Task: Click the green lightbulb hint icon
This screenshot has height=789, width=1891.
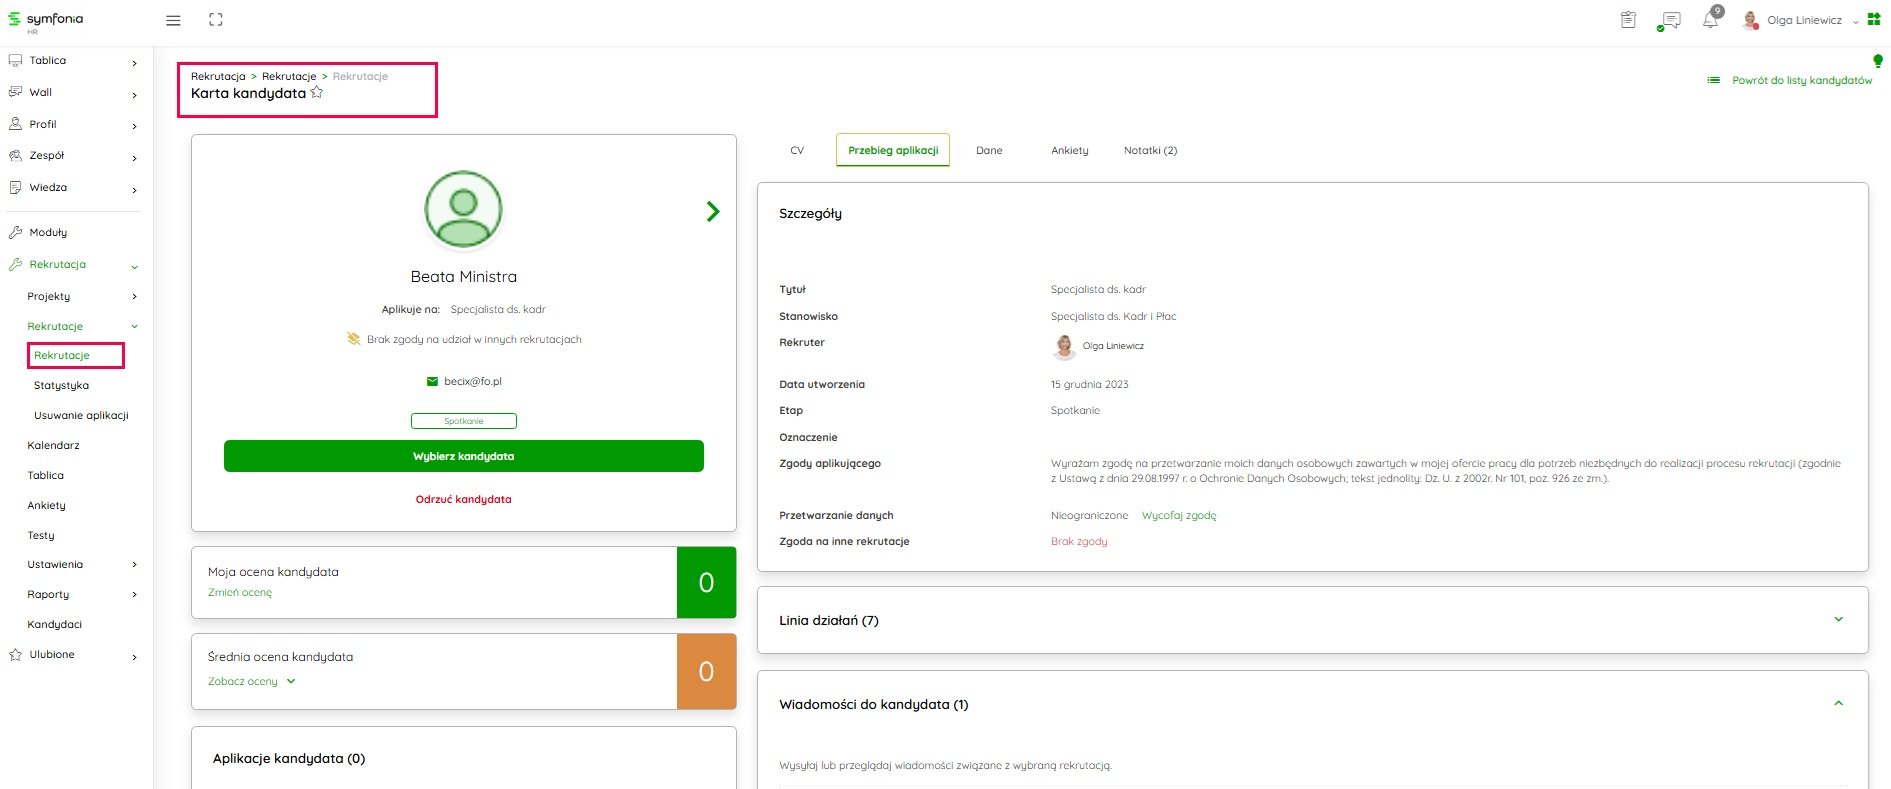Action: (1877, 61)
